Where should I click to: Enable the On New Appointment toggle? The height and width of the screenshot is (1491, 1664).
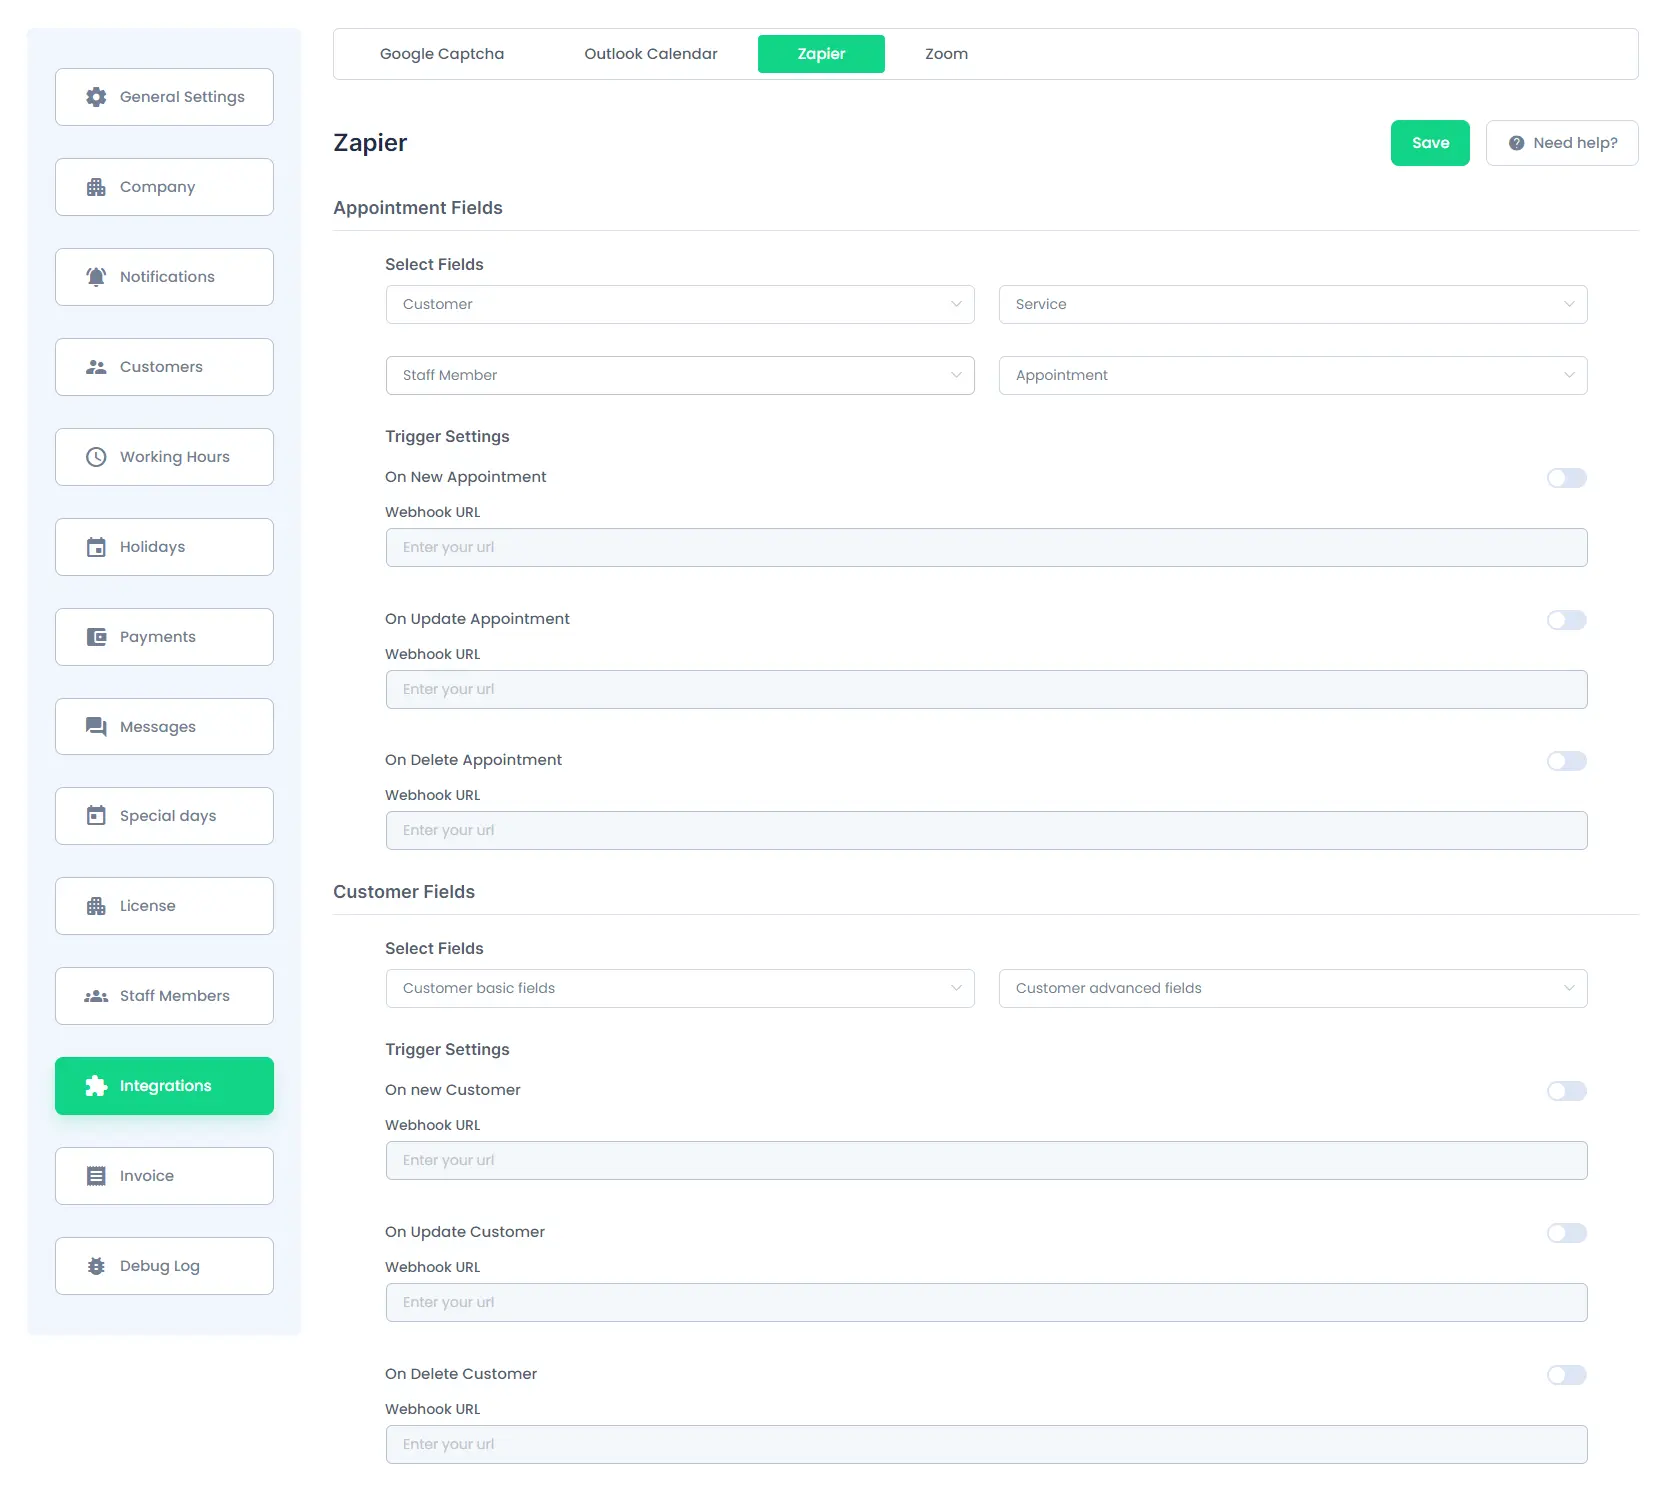point(1566,478)
